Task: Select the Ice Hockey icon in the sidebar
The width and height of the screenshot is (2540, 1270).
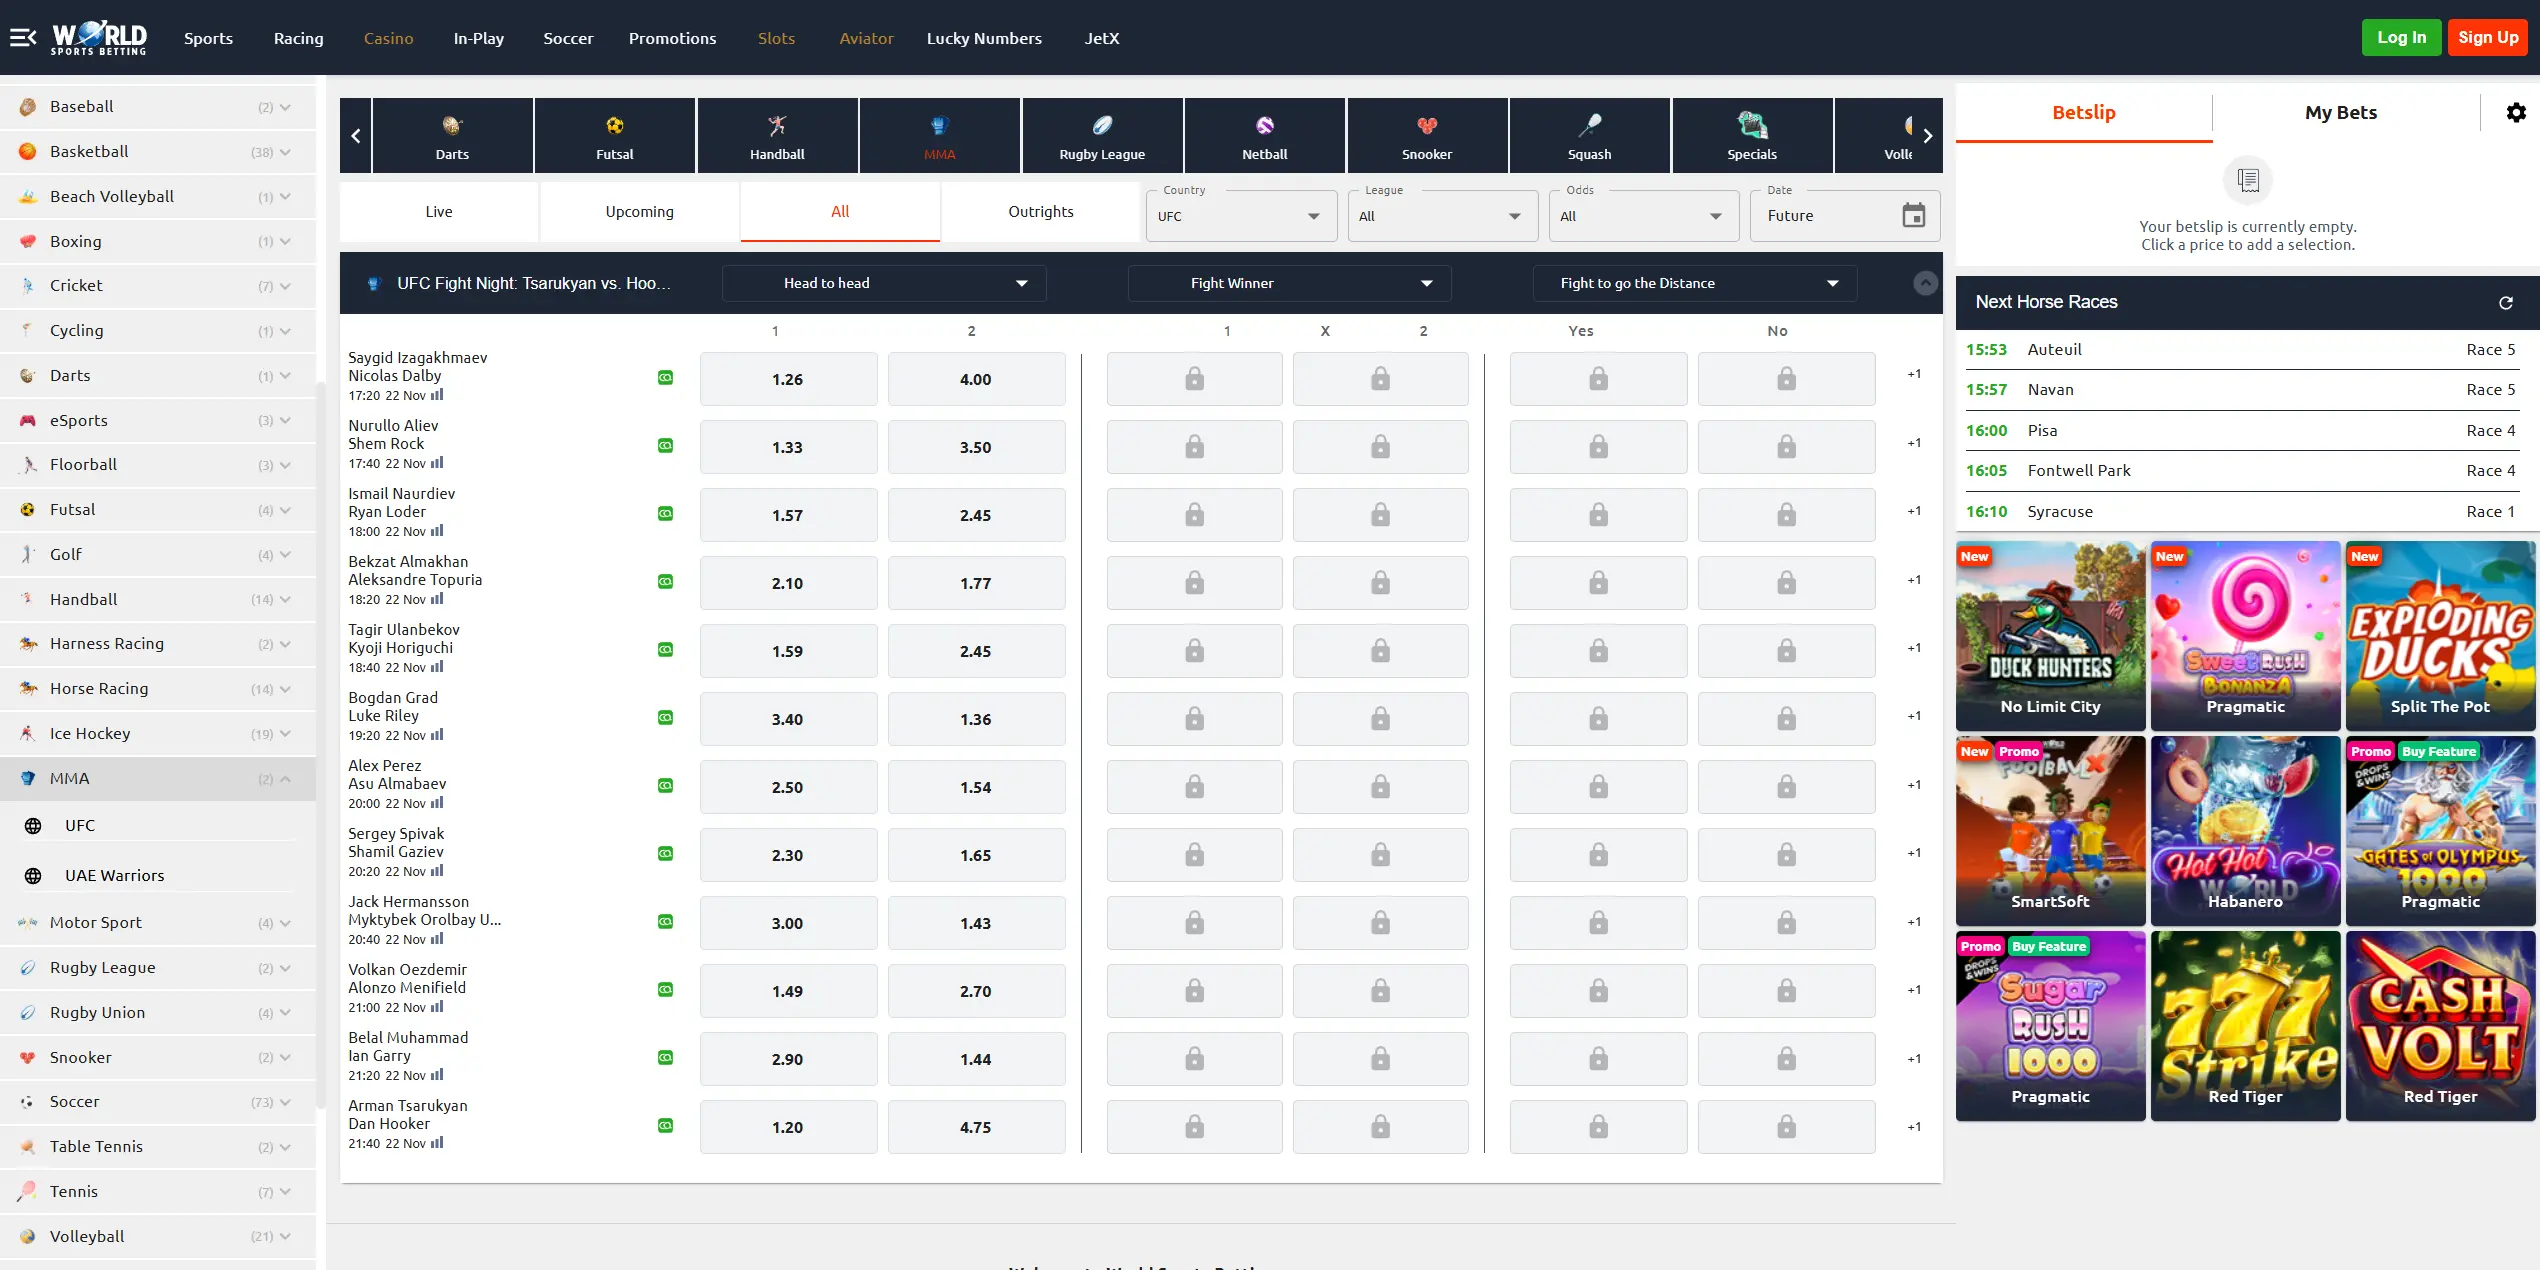Action: (27, 733)
